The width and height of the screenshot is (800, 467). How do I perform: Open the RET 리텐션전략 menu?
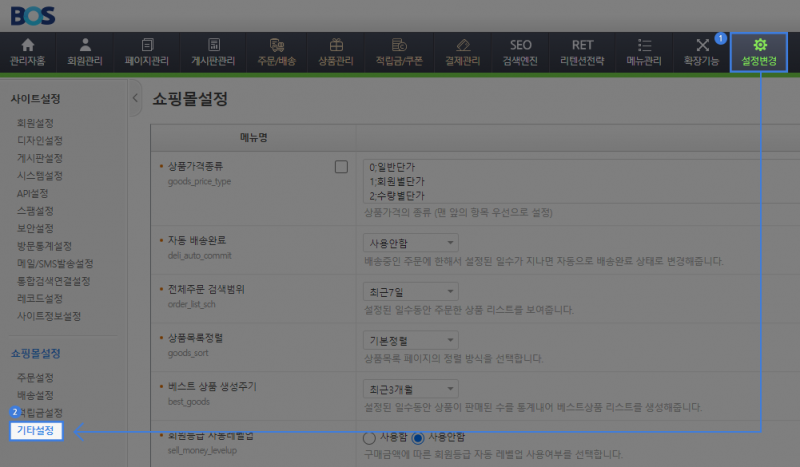click(582, 52)
